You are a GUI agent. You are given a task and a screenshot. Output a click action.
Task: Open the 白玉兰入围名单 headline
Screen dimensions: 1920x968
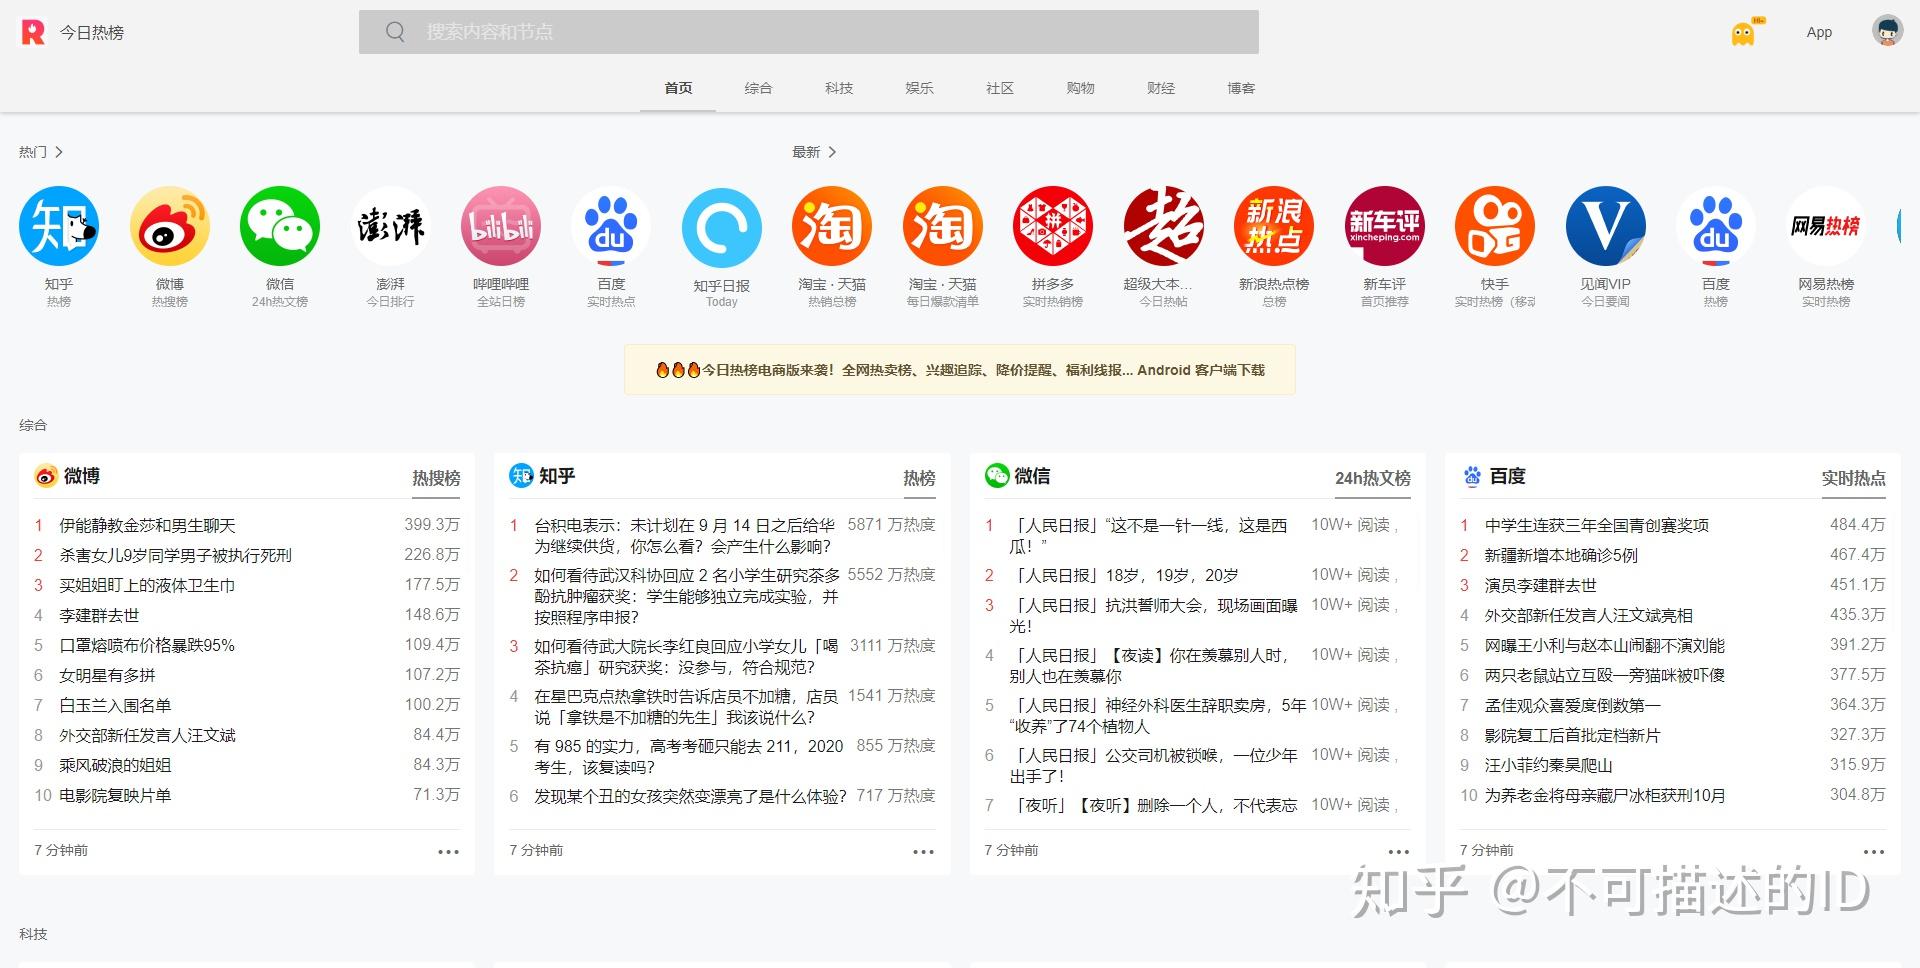point(115,705)
